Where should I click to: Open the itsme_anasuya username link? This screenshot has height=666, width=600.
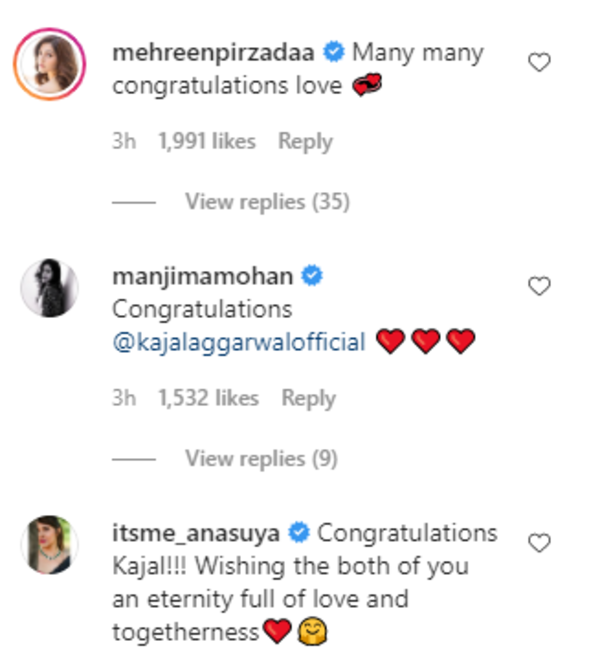[x=196, y=533]
